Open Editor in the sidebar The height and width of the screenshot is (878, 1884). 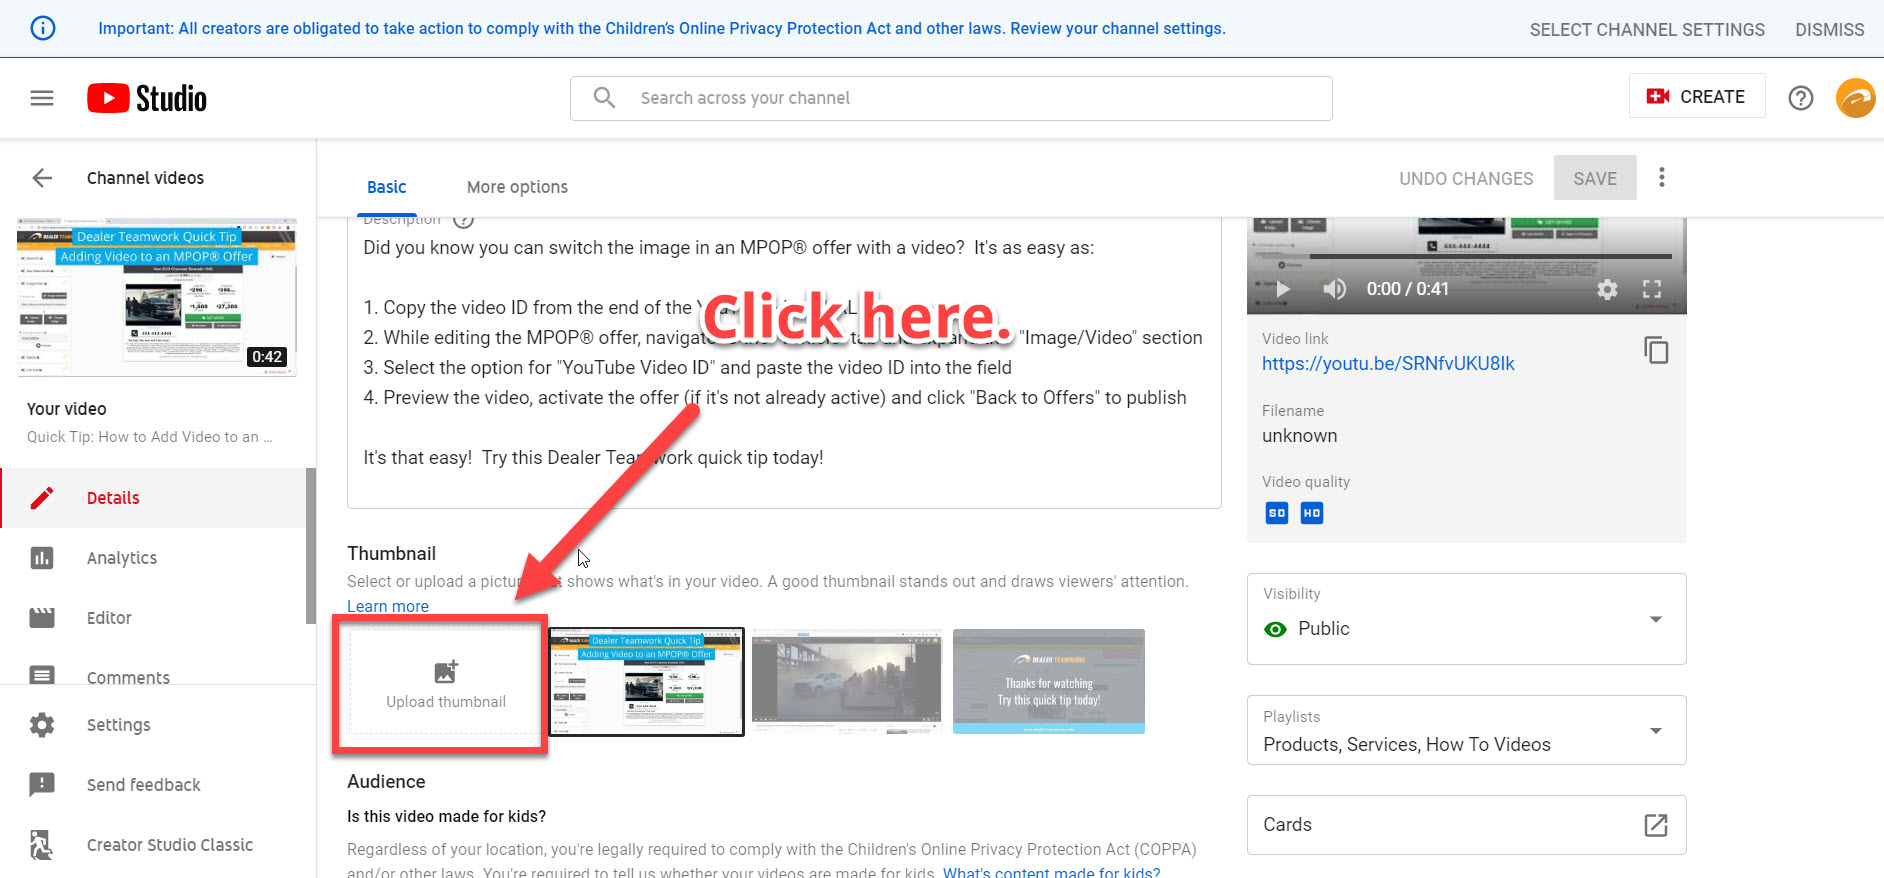pos(153,618)
